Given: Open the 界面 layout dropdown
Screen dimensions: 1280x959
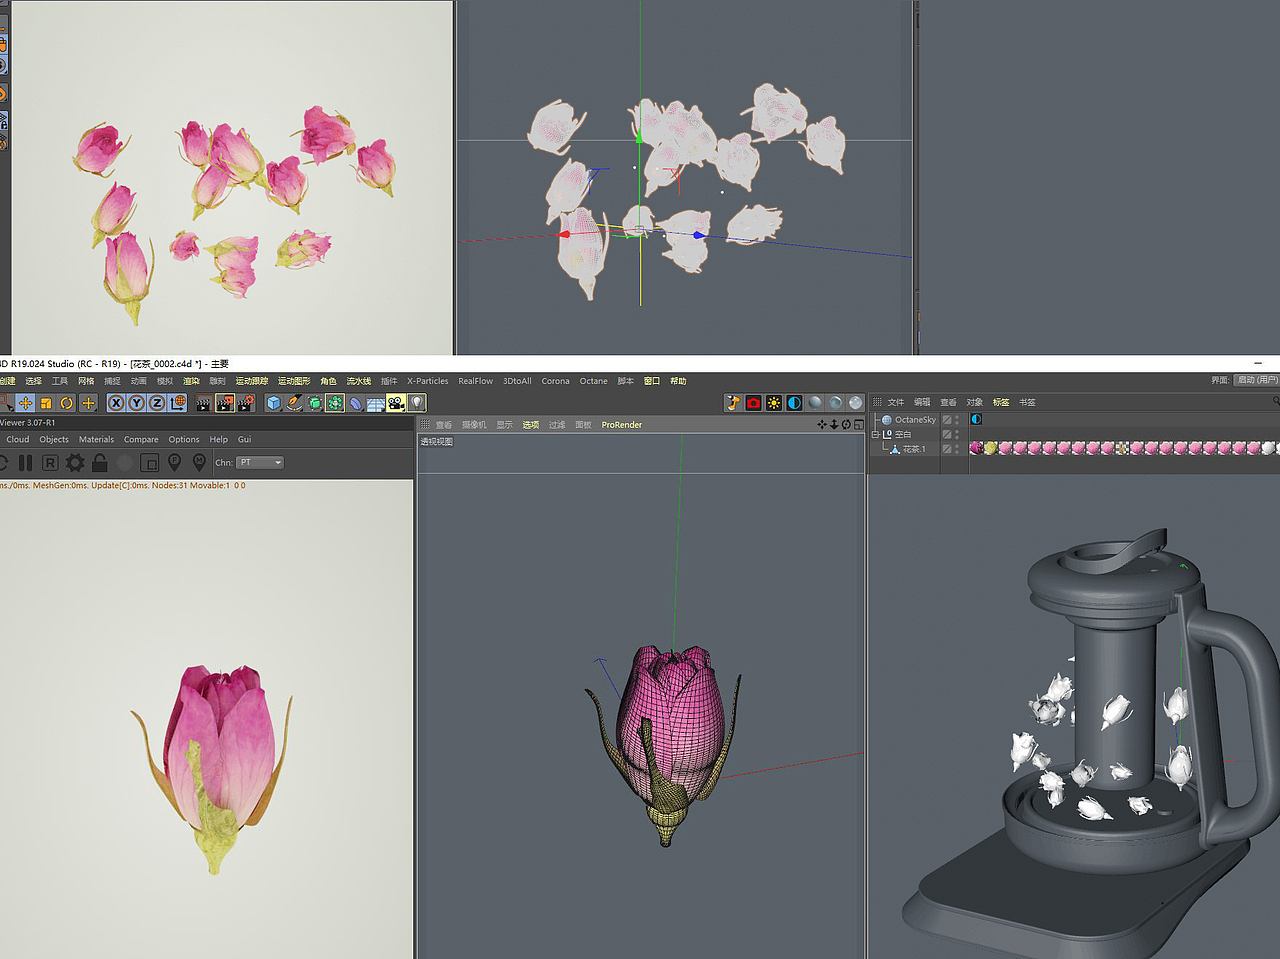Looking at the screenshot, I should point(1257,380).
